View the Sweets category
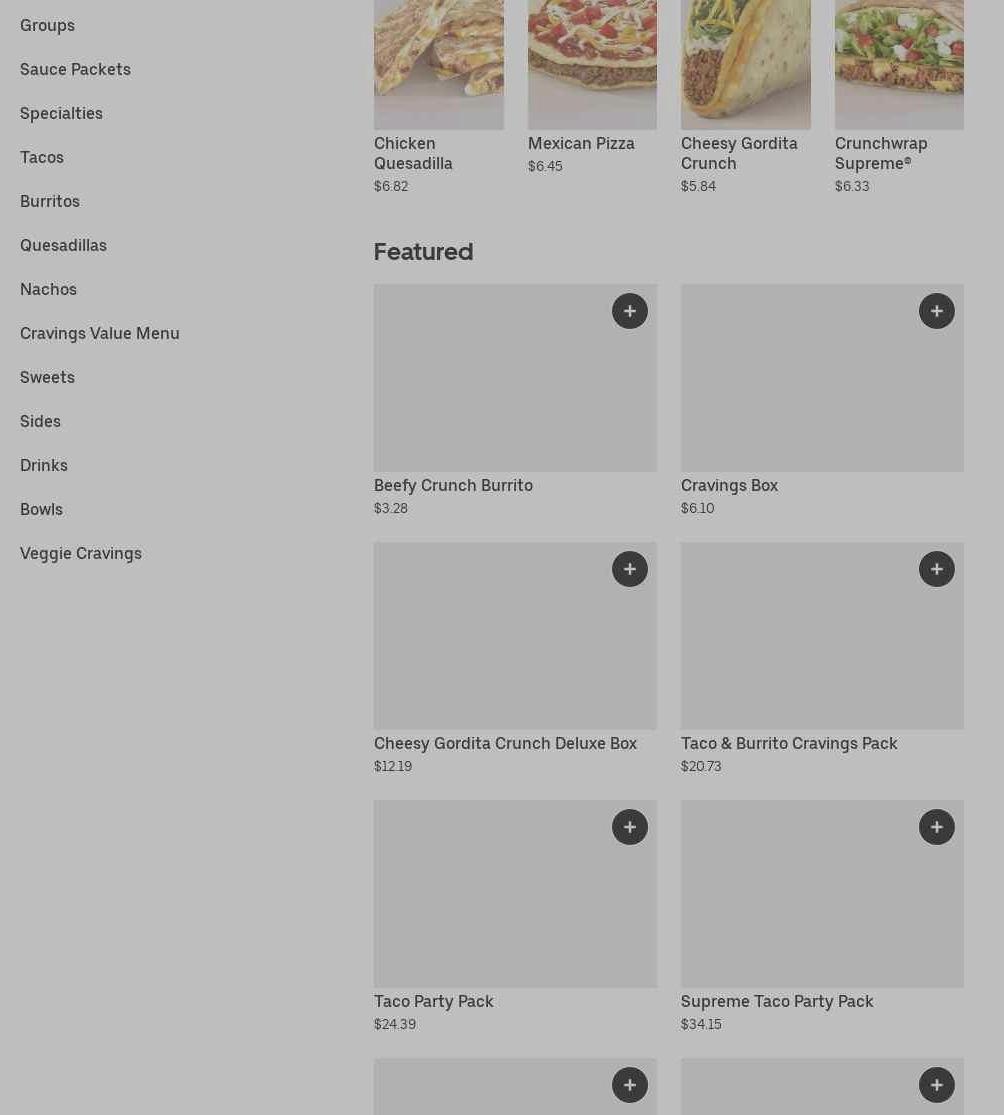1004x1115 pixels. 48,377
